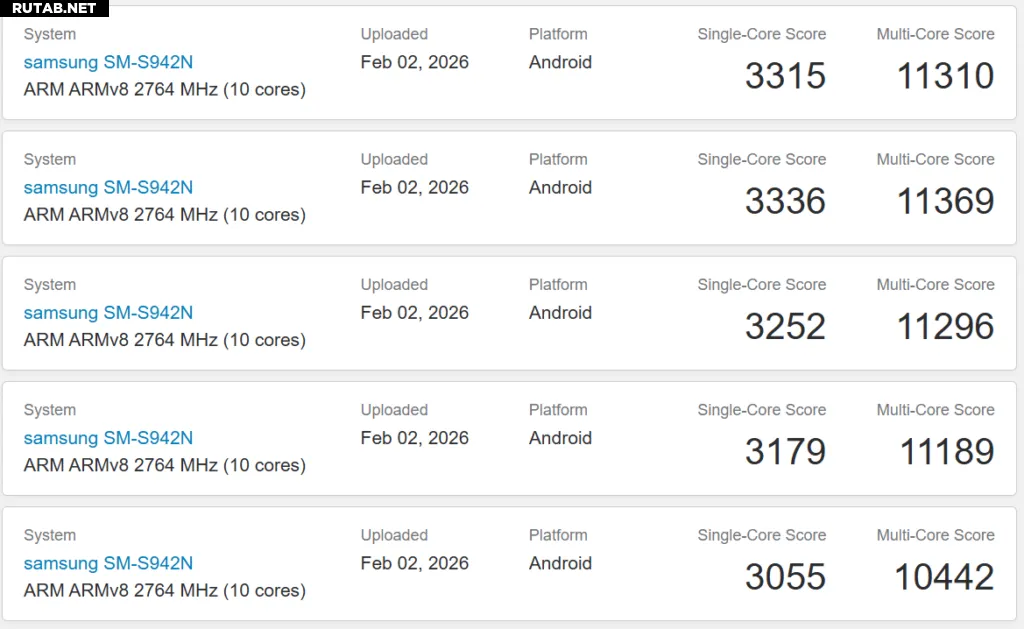Click the multi-core score 11296

tap(945, 327)
